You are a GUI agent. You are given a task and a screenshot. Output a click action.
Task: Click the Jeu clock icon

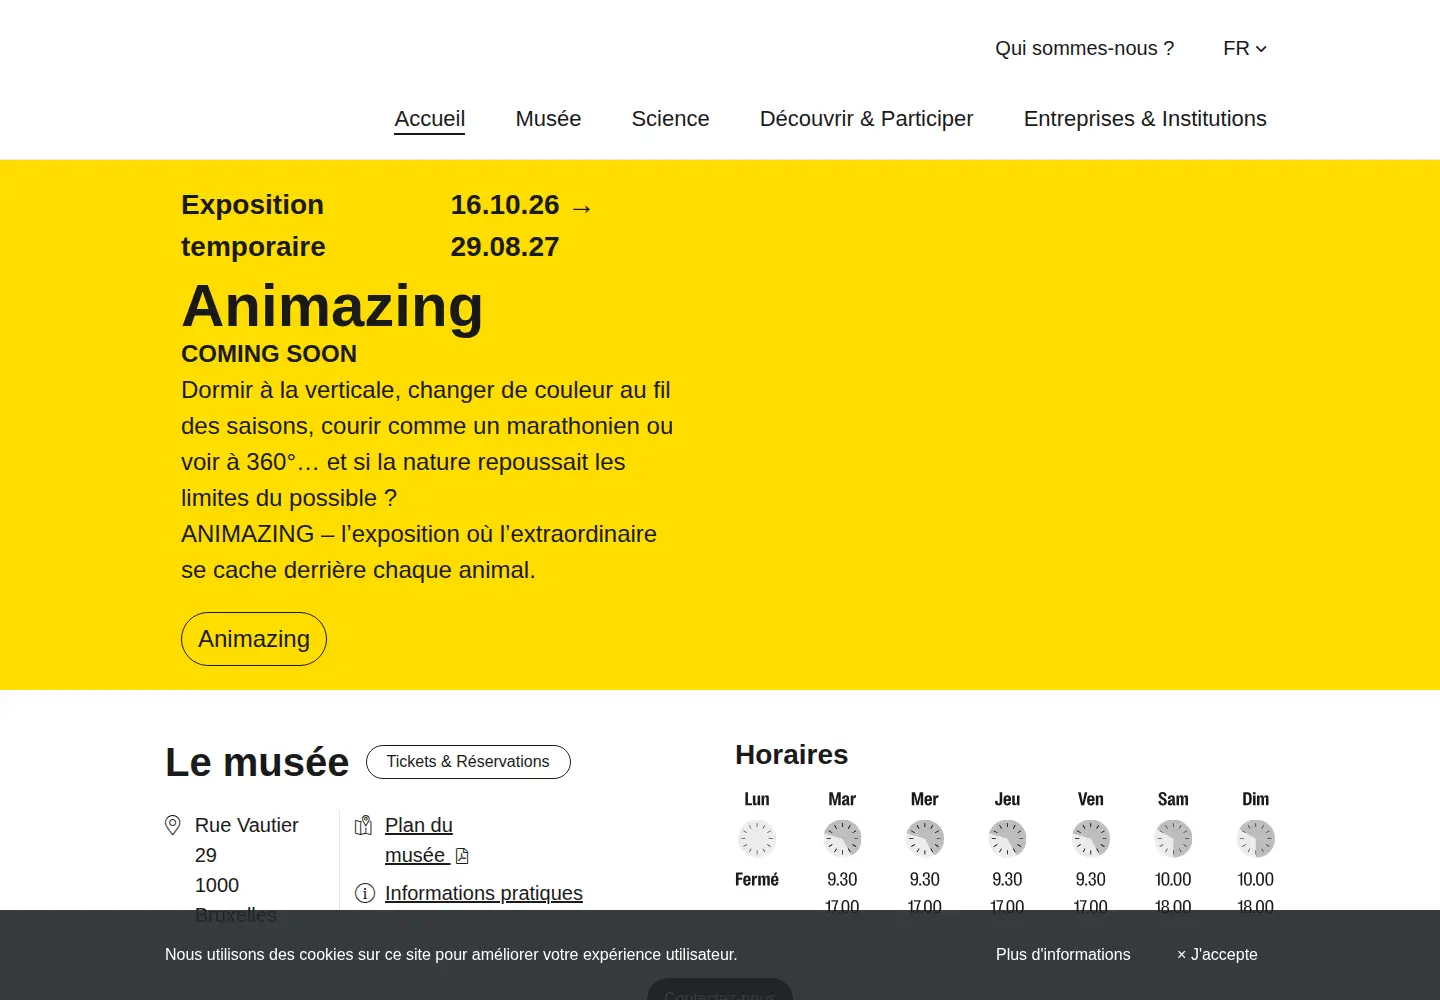click(1007, 839)
